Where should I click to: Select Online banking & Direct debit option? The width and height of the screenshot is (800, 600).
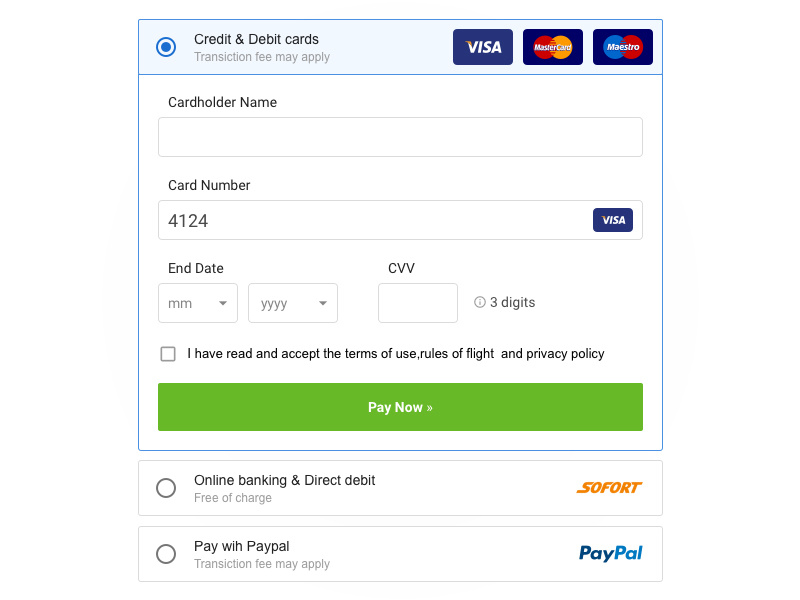point(166,488)
